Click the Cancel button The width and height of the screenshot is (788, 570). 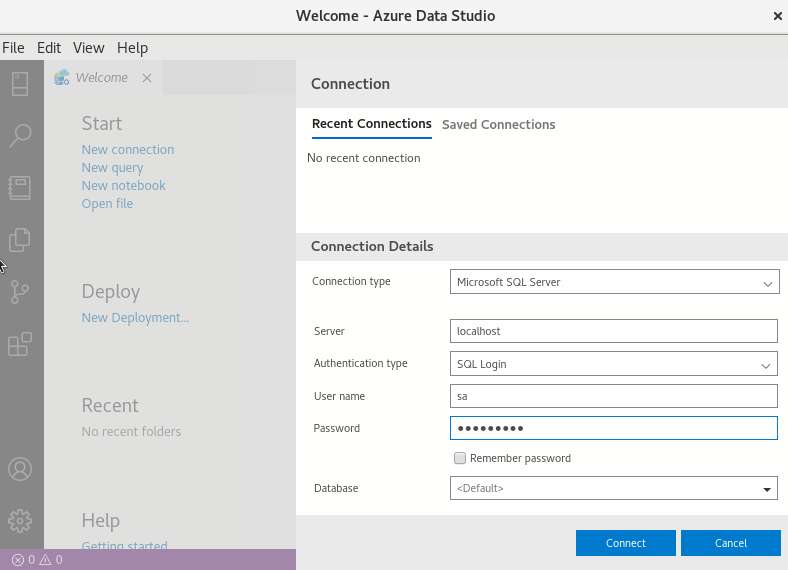click(730, 543)
